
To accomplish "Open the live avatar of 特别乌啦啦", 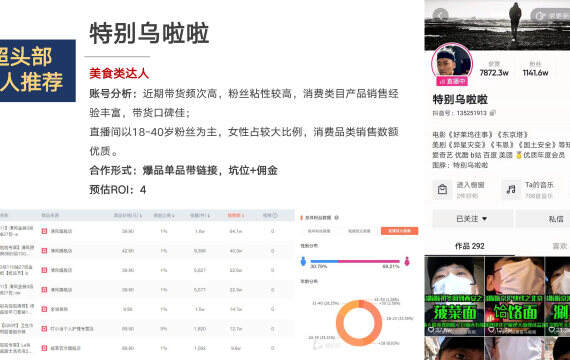I will click(x=452, y=63).
